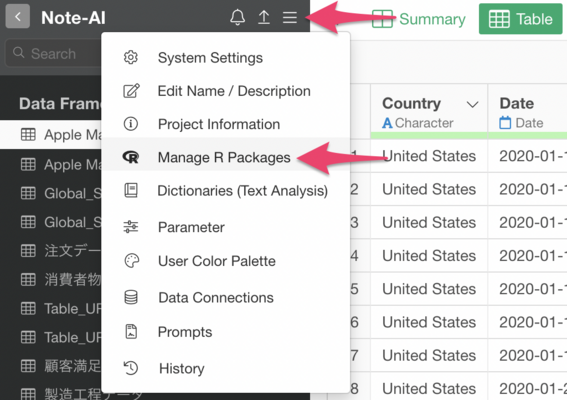Click into the Search field
The height and width of the screenshot is (400, 567).
tap(54, 54)
